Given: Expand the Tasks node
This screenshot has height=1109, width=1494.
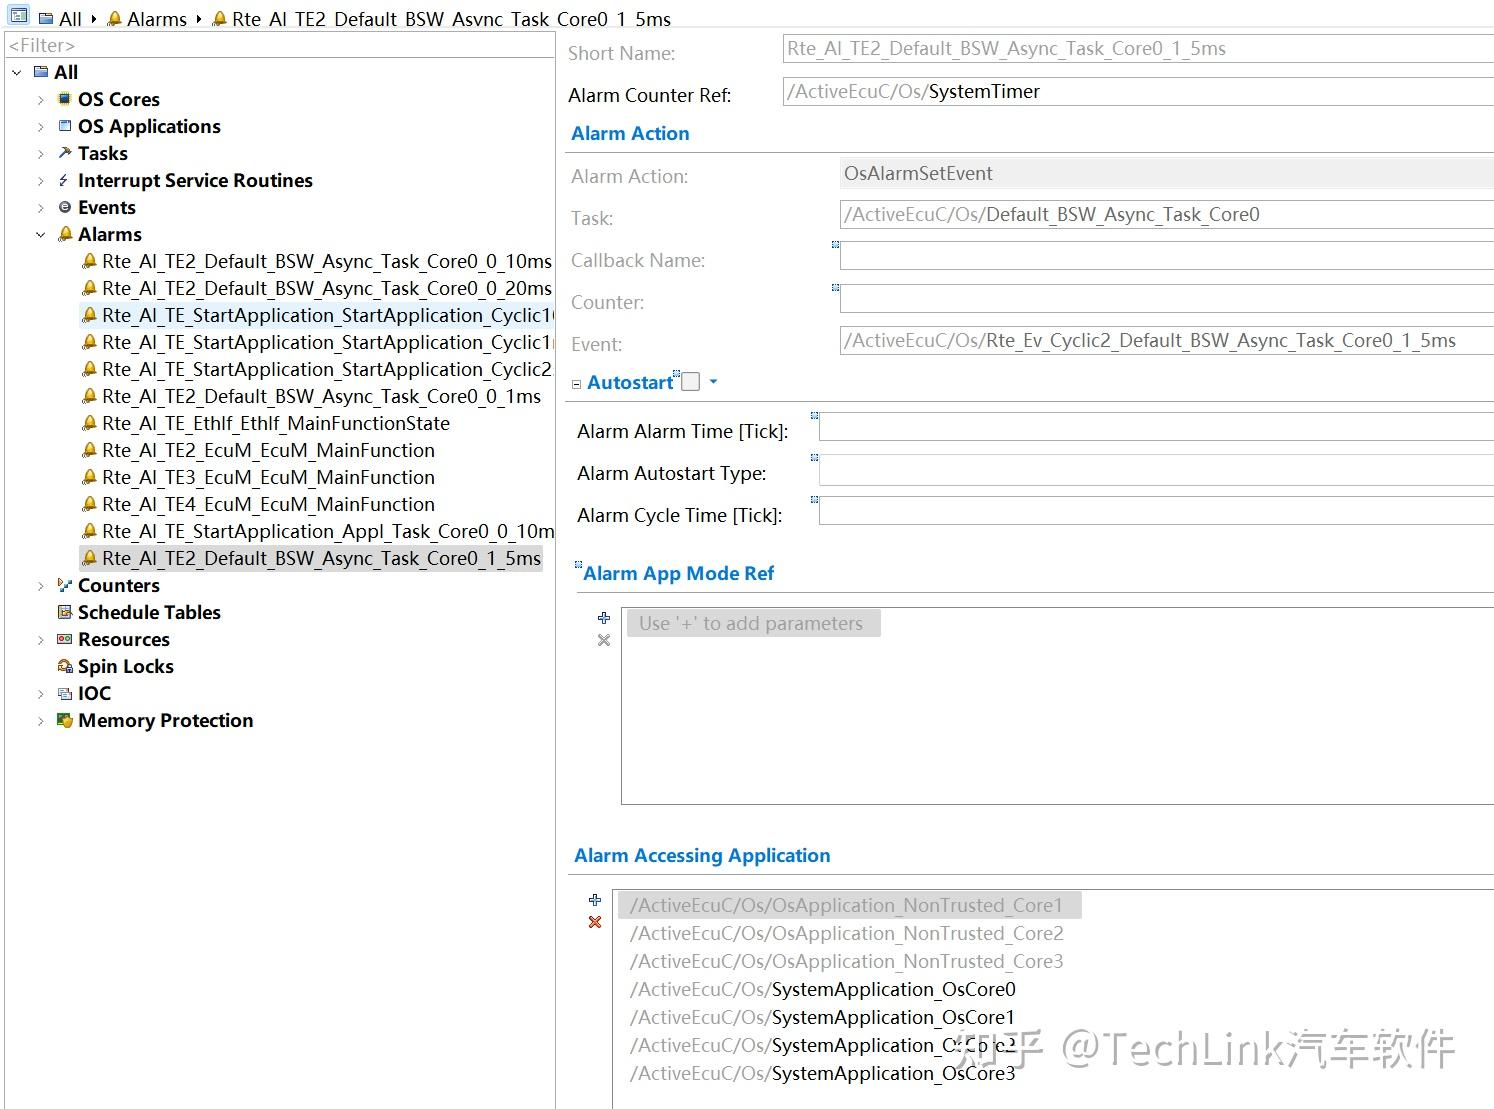Looking at the screenshot, I should (41, 153).
